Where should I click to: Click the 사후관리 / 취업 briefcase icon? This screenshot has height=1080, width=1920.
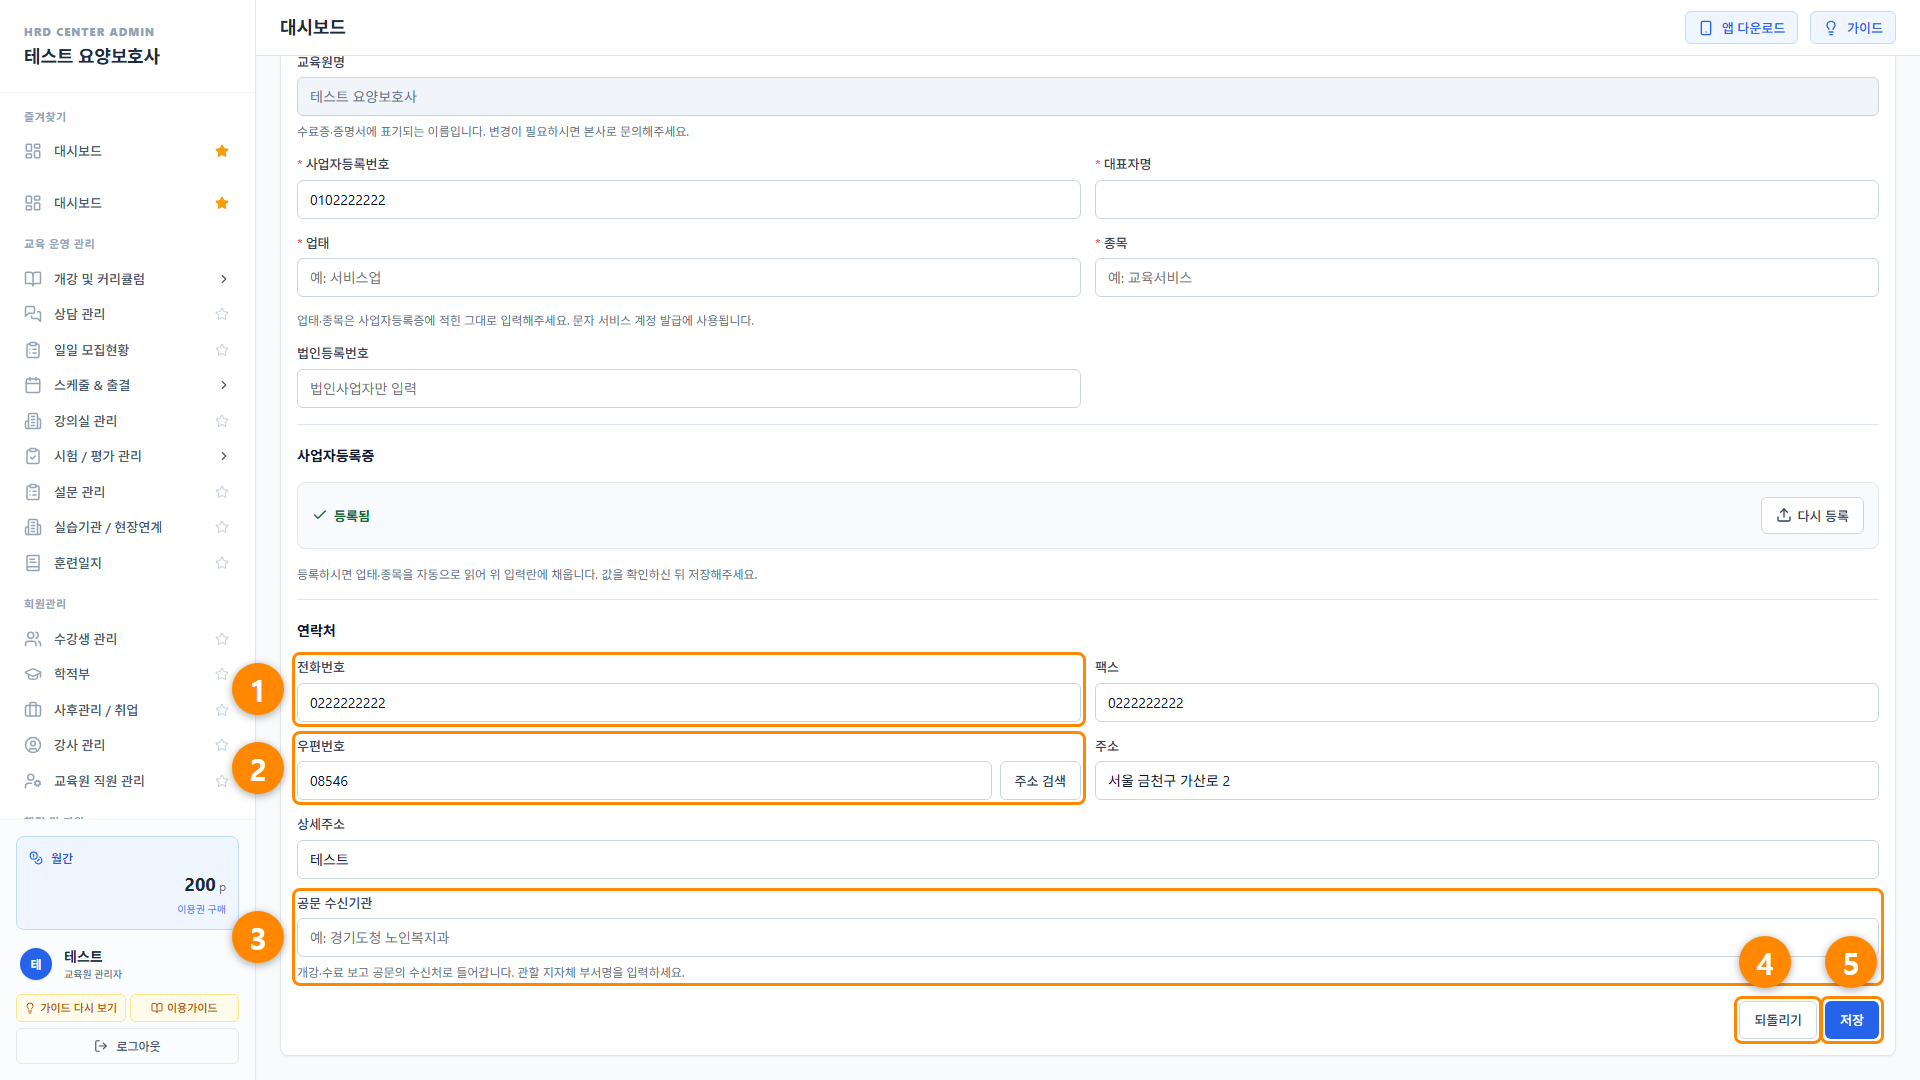click(33, 710)
